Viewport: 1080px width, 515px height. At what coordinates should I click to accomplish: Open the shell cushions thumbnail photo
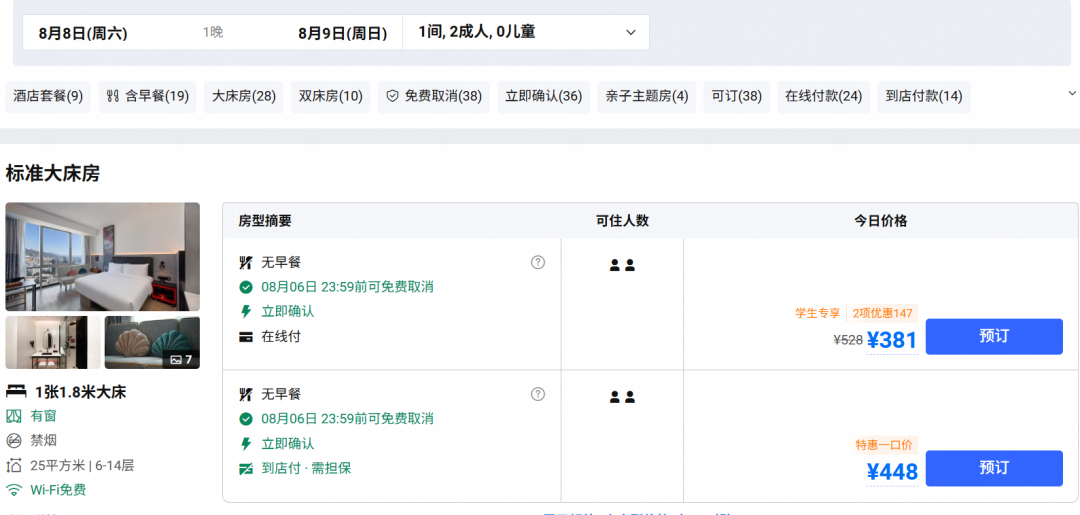(152, 342)
